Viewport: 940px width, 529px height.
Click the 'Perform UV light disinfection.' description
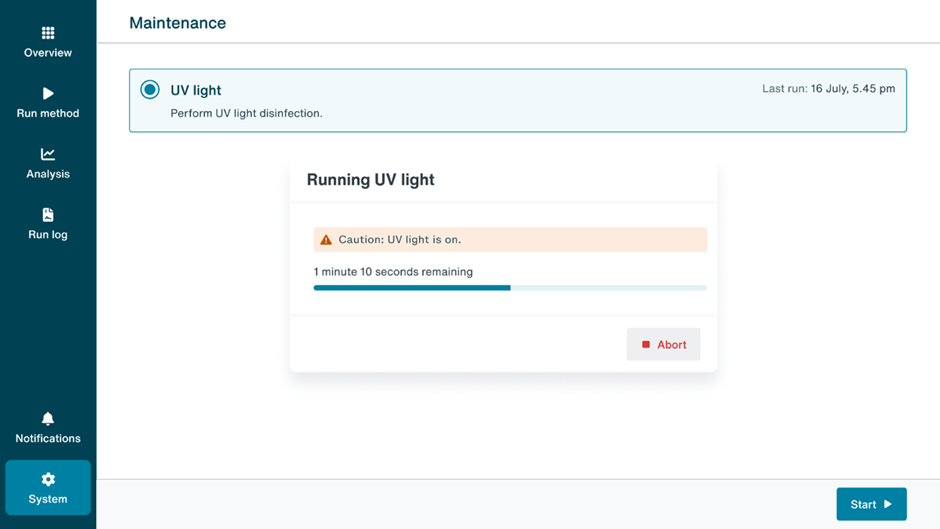(246, 113)
